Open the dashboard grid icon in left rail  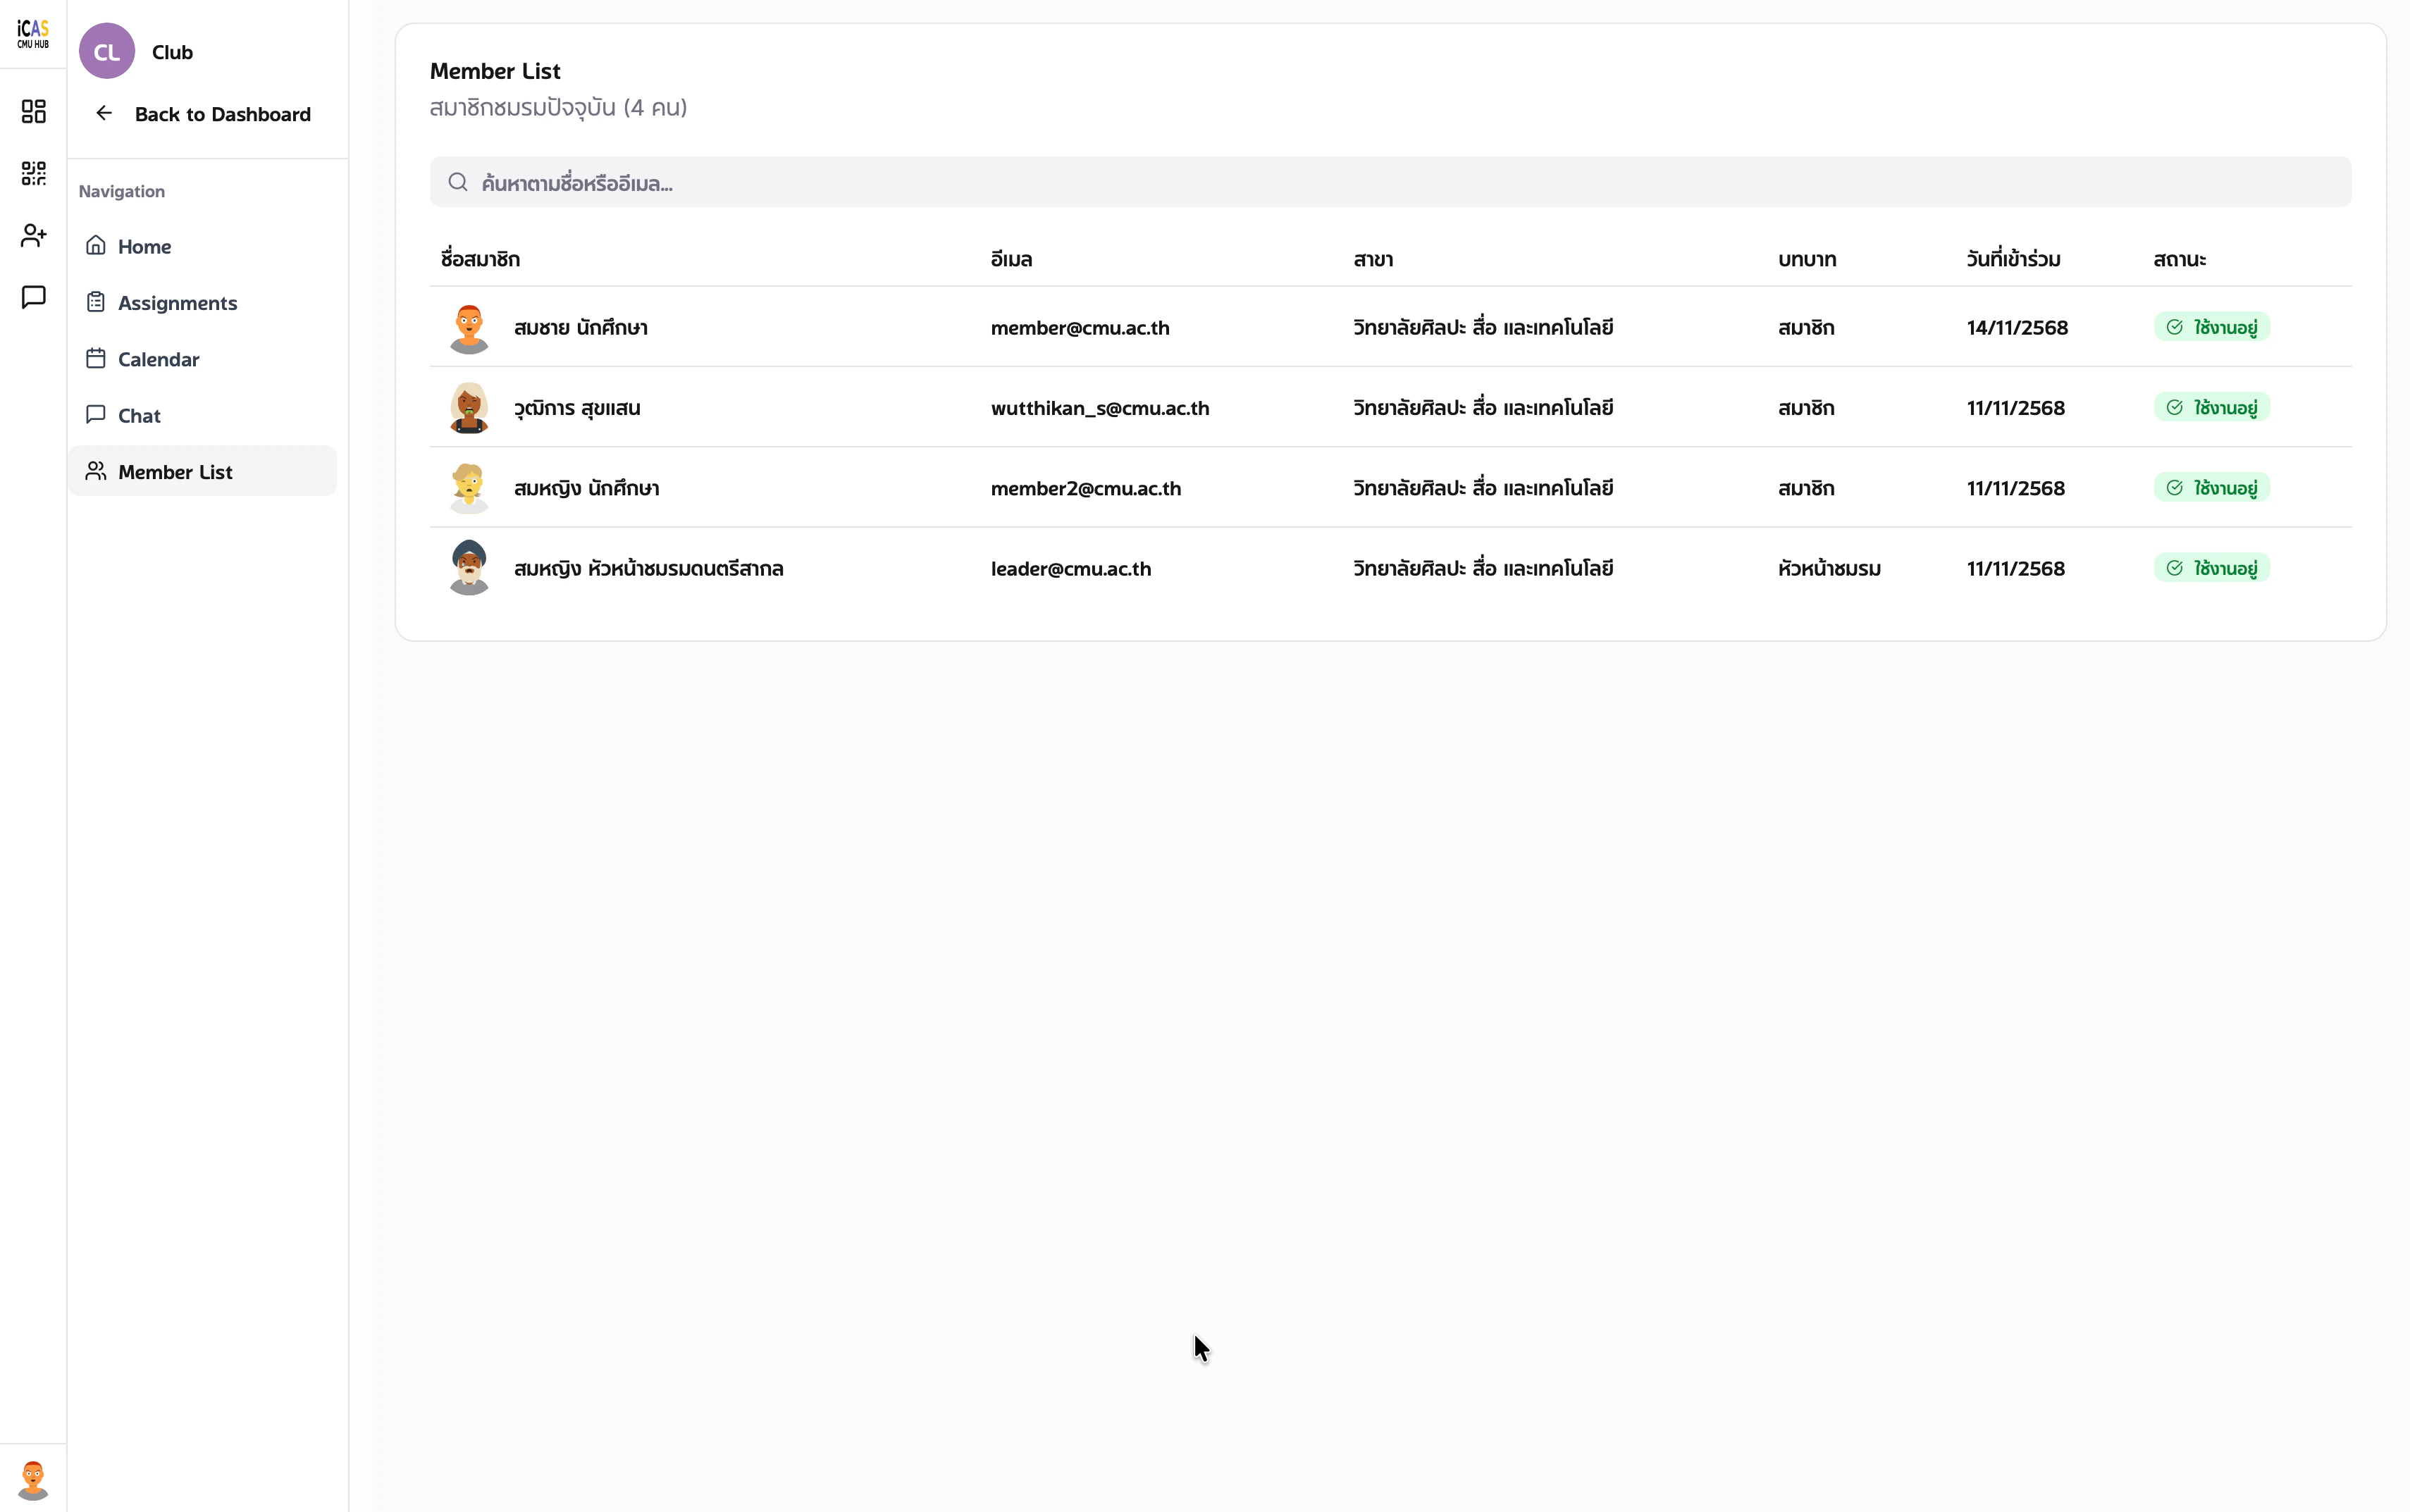[33, 111]
